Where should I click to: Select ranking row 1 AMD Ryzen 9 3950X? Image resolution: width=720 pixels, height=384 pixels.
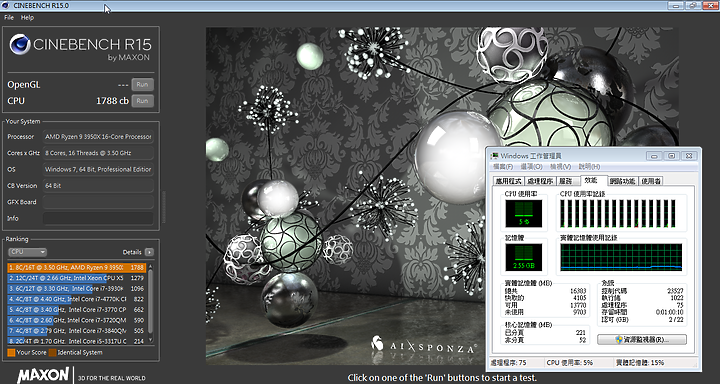coord(77,267)
